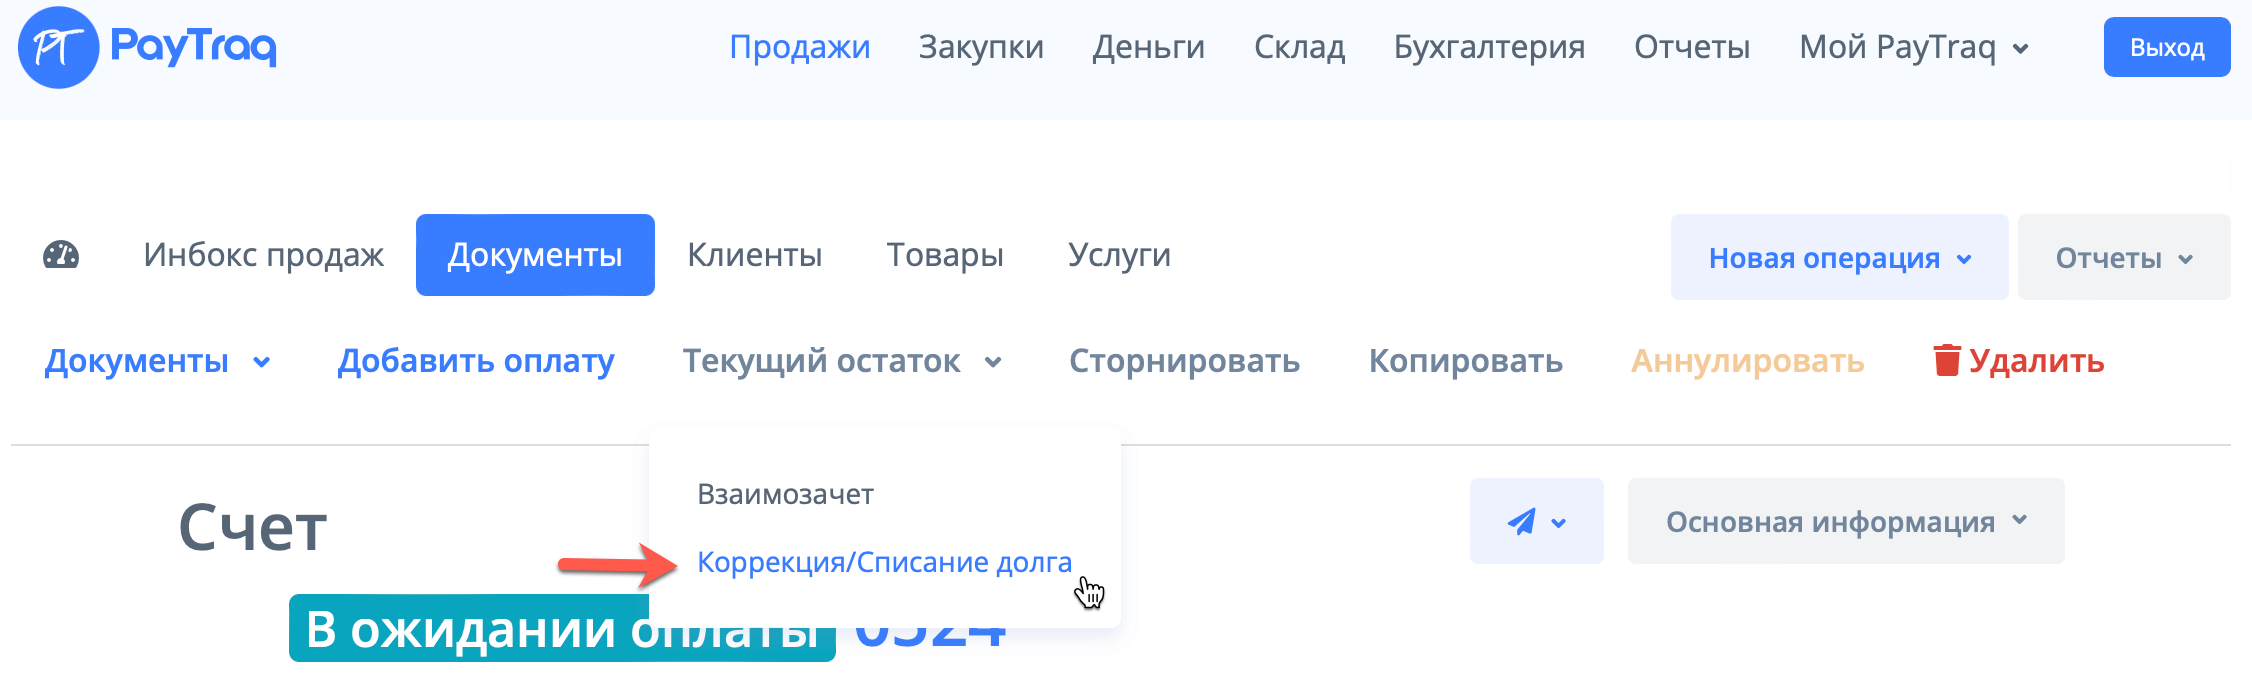The width and height of the screenshot is (2252, 684).
Task: Toggle the Текущий остаток dropdown
Action: (841, 361)
